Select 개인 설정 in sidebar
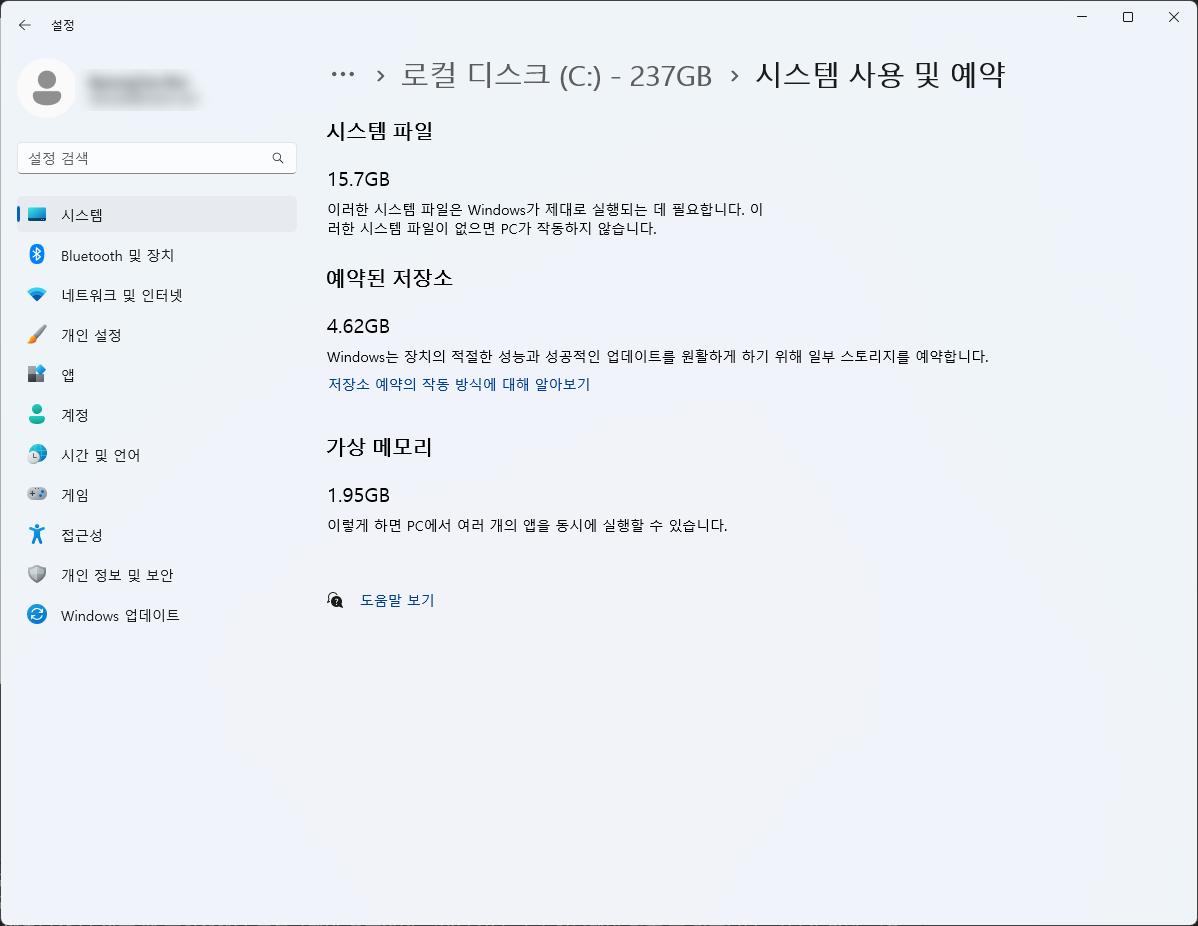1198x926 pixels. (157, 335)
